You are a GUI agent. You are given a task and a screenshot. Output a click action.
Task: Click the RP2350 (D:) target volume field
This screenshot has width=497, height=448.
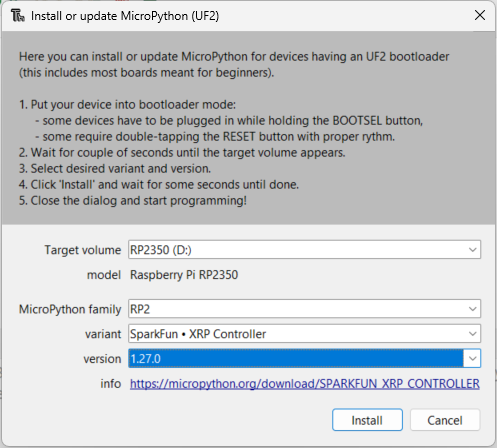304,250
